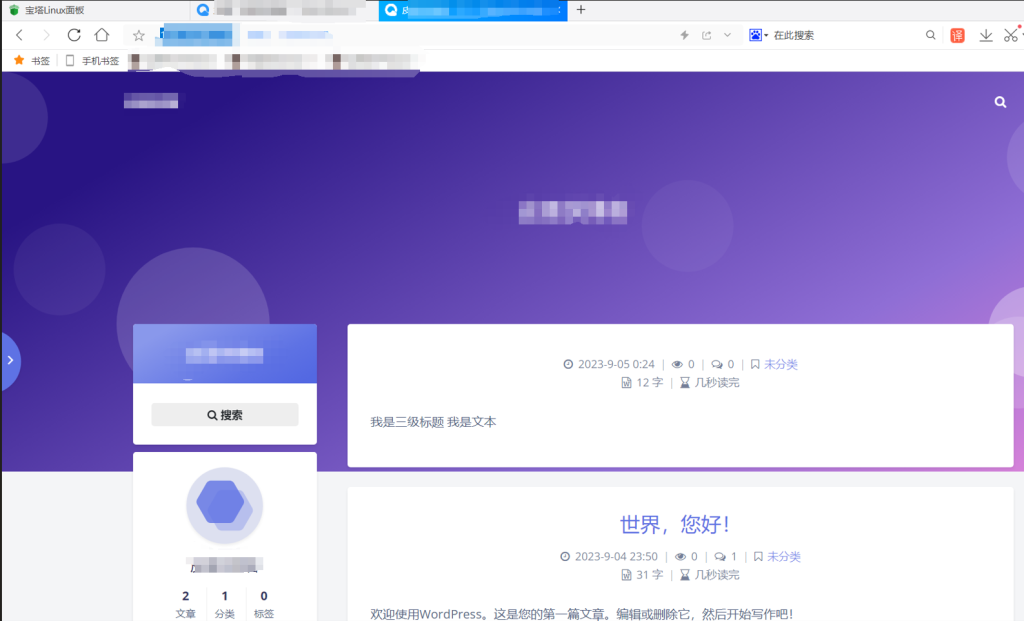The height and width of the screenshot is (621, 1024).
Task: Click the lightning speed-mode icon in the address bar
Action: pos(684,35)
